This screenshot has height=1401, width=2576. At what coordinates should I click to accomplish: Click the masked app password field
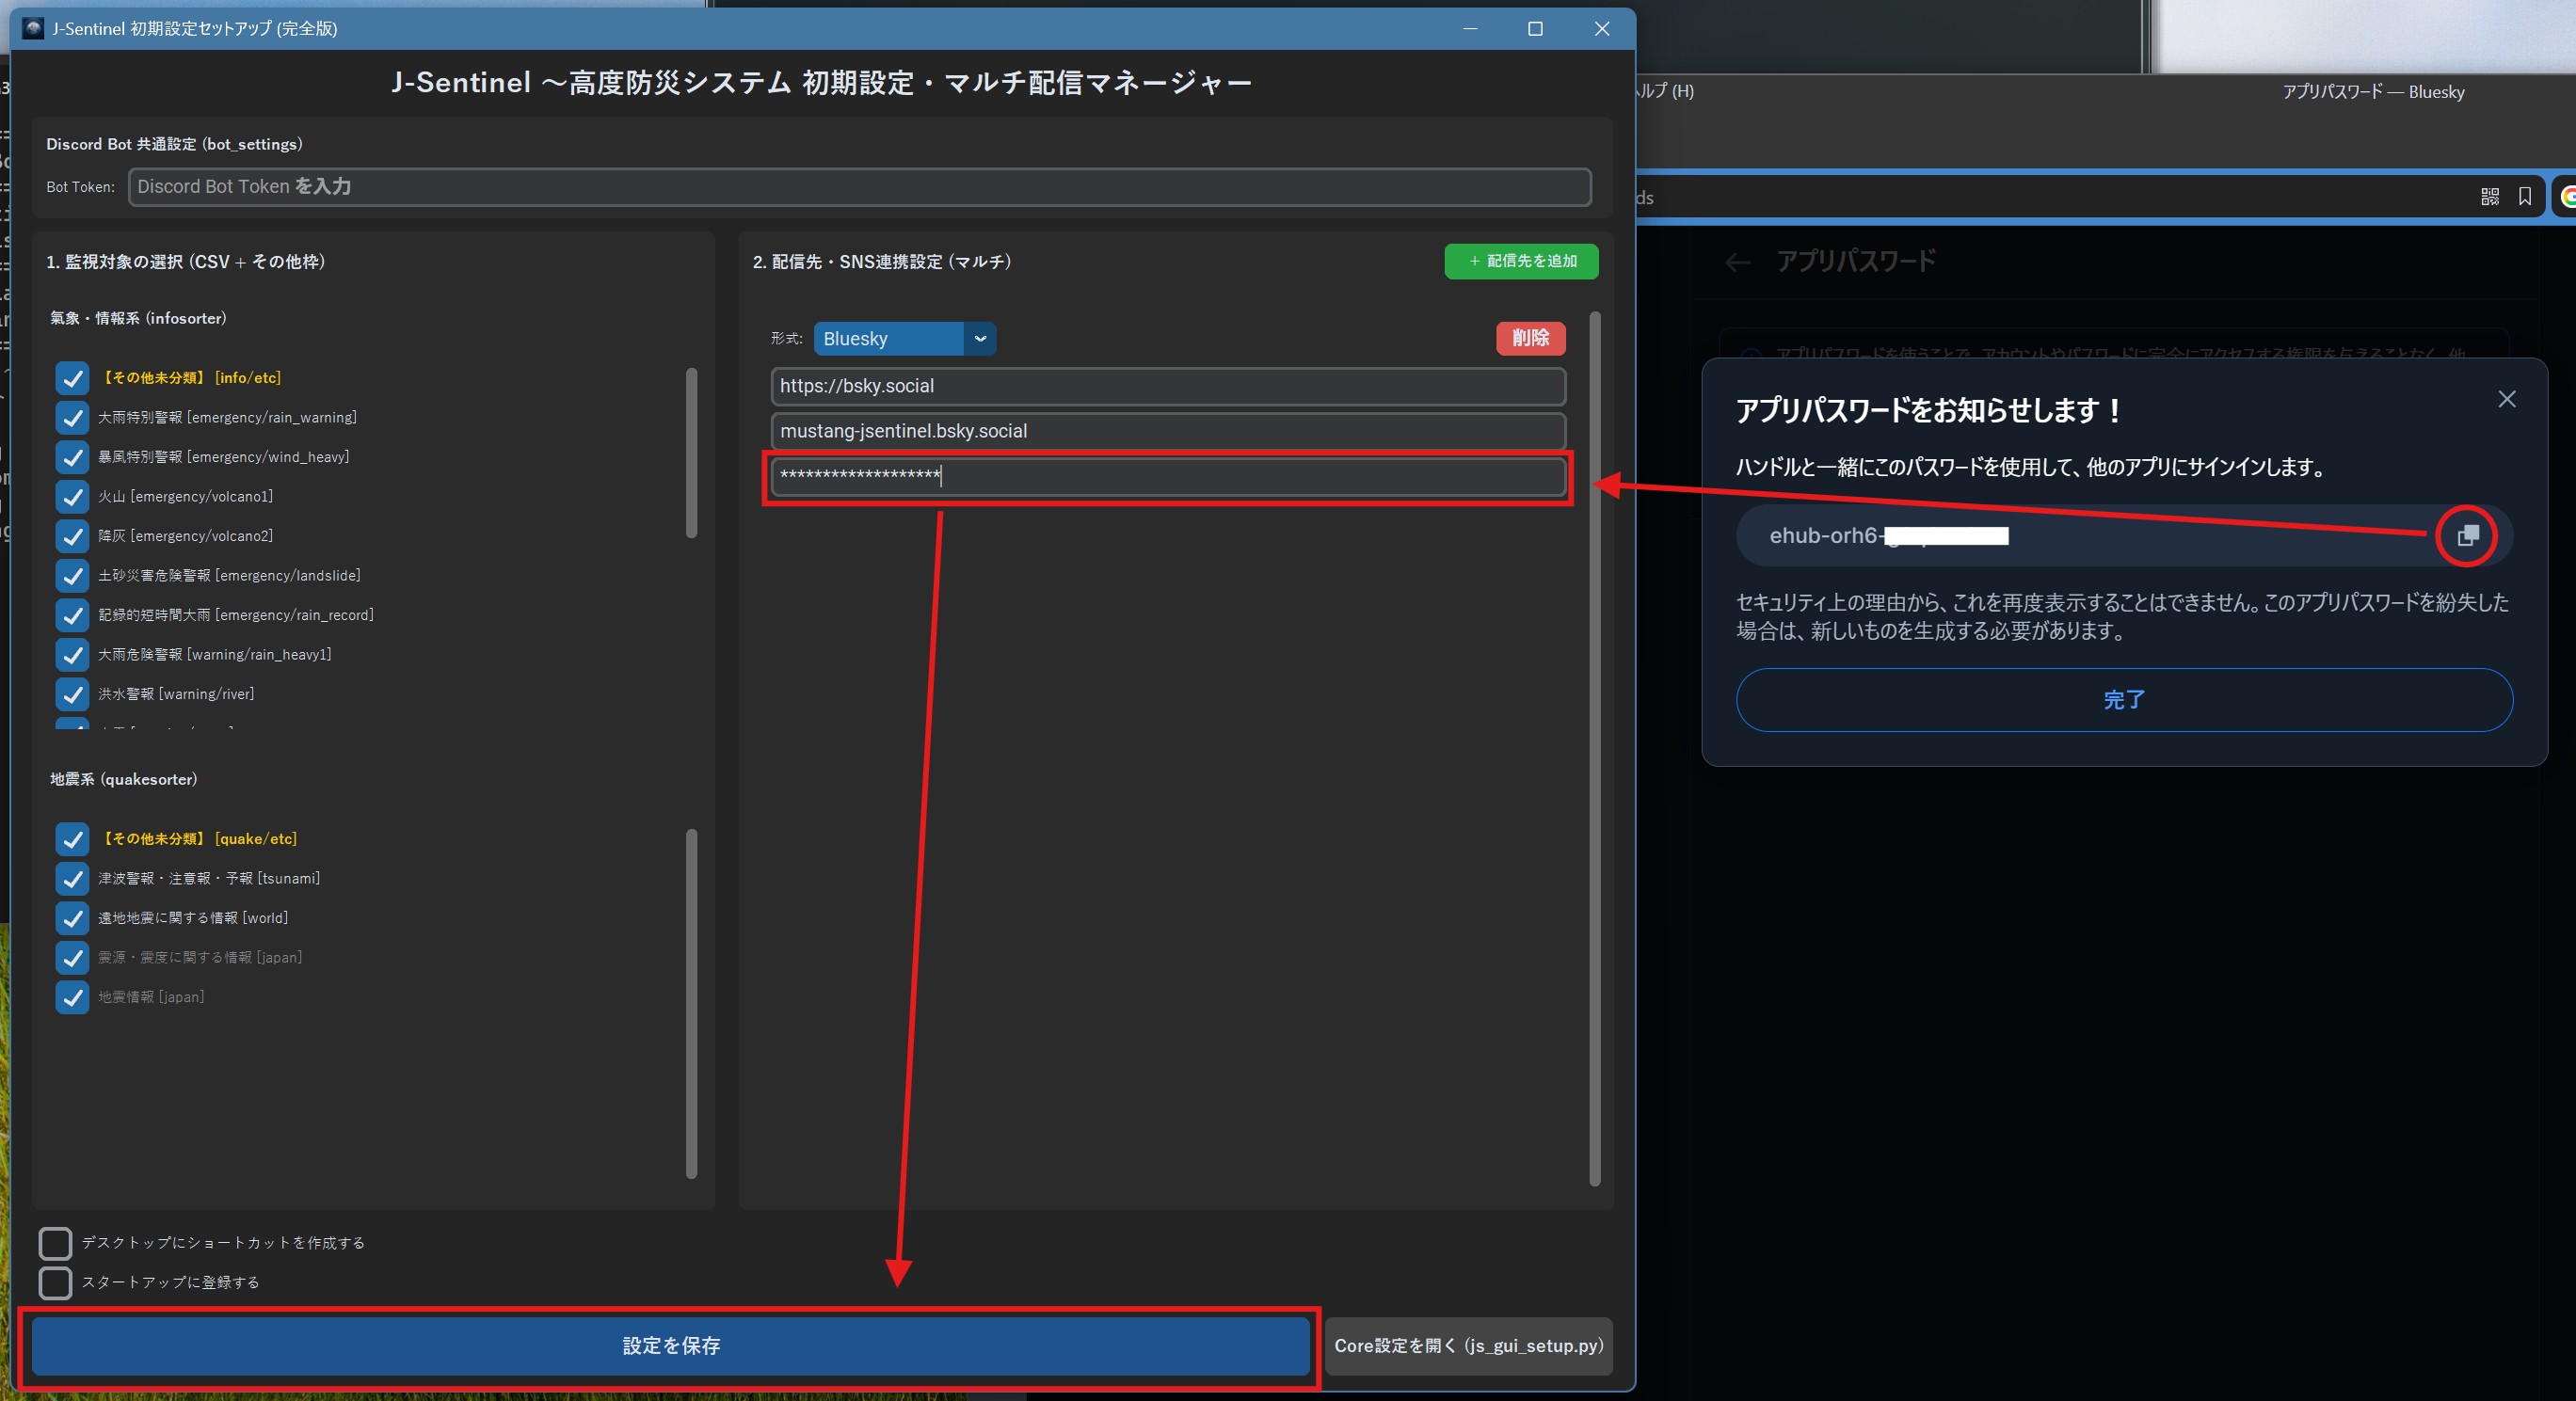click(1167, 476)
